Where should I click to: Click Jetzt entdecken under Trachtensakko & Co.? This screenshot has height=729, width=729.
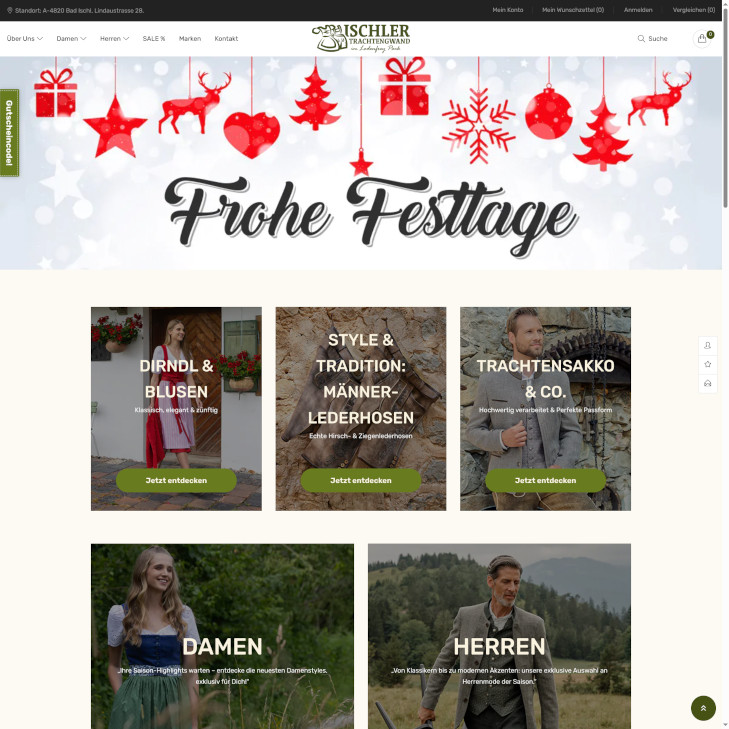545,480
